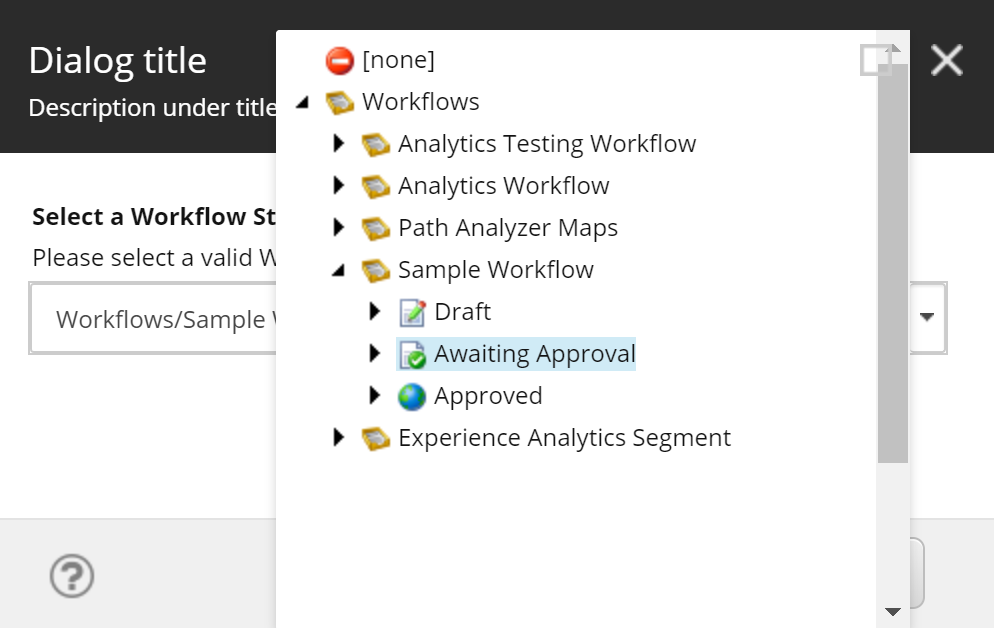Select the [none] option
Screen dimensions: 994x628
(399, 59)
